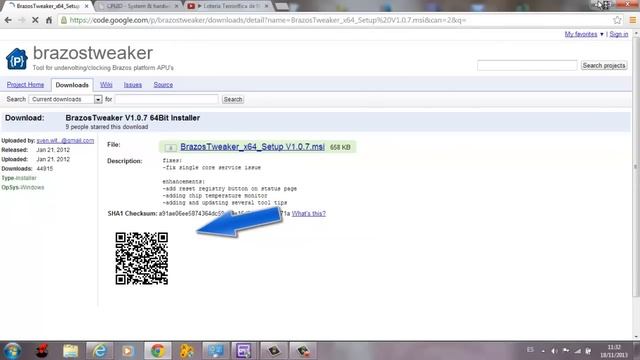Click the Sign in link
Screen dimensions: 640x360
point(619,34)
